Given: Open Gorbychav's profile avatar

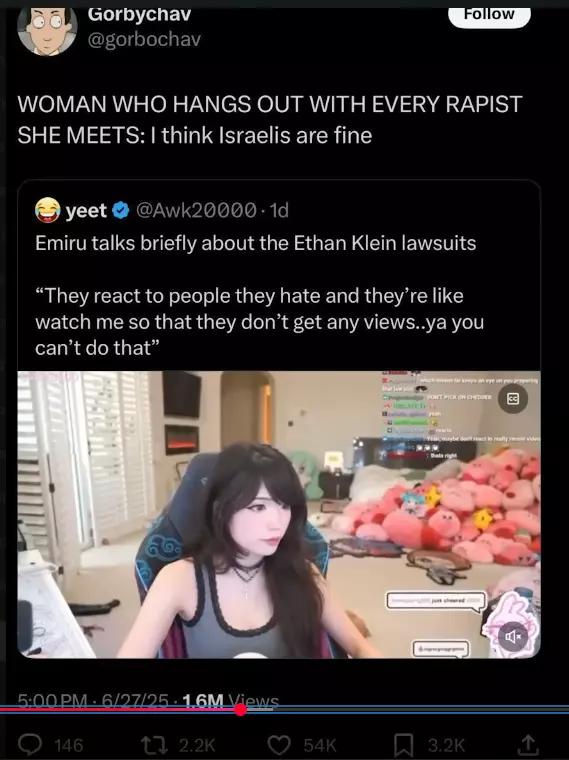Looking at the screenshot, I should tap(47, 31).
